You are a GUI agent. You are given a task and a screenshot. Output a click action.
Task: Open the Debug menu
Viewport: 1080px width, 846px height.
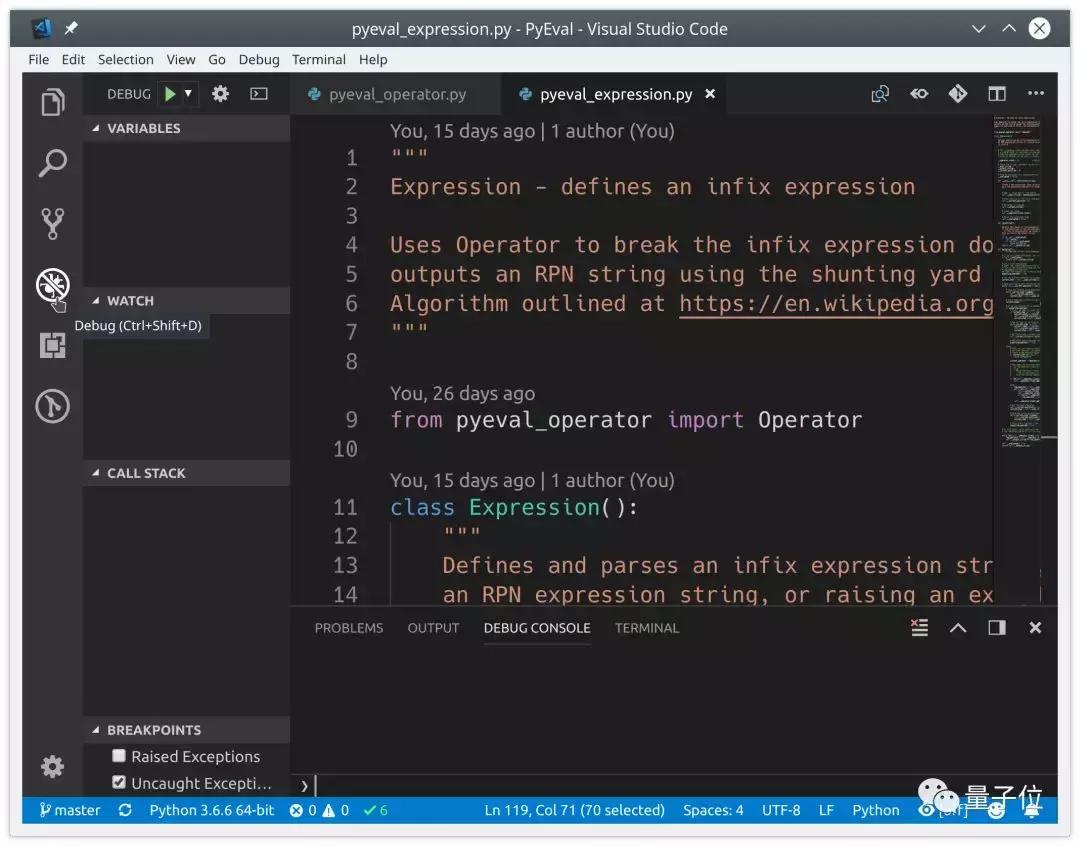tap(258, 59)
